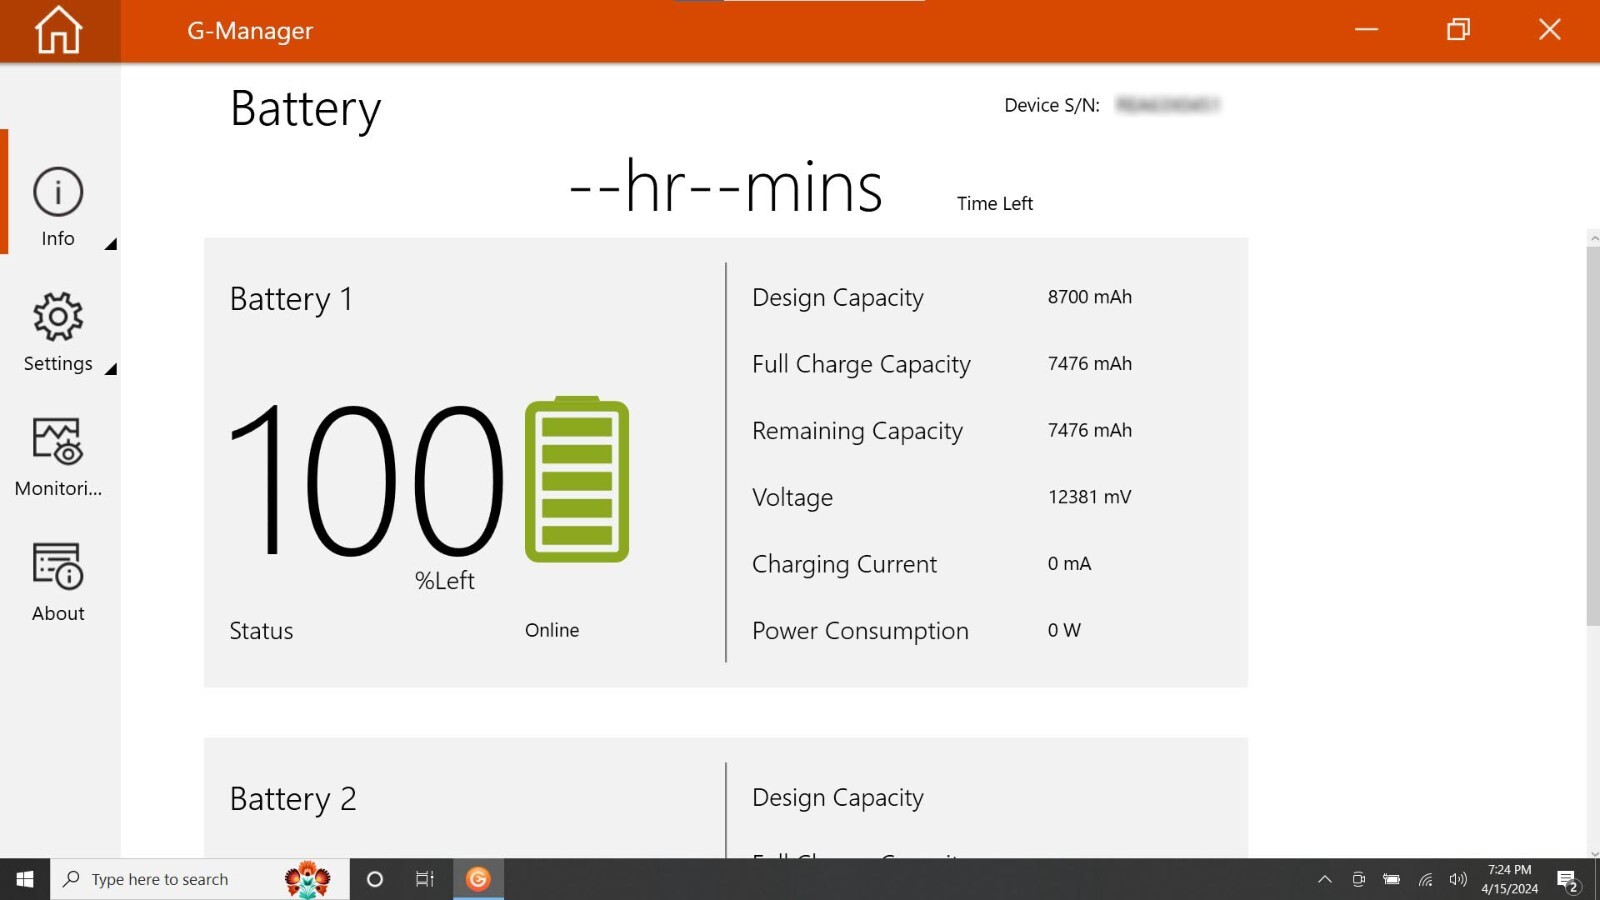This screenshot has height=900, width=1600.
Task: Open the Settings gear icon
Action: click(58, 317)
